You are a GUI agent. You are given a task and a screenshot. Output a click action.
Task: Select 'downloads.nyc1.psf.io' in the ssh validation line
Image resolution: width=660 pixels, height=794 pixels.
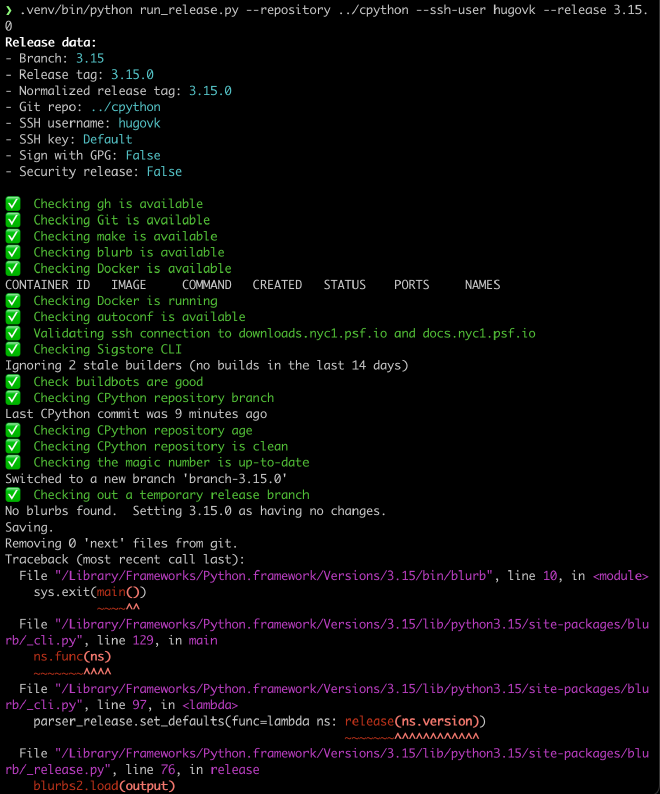coord(313,333)
